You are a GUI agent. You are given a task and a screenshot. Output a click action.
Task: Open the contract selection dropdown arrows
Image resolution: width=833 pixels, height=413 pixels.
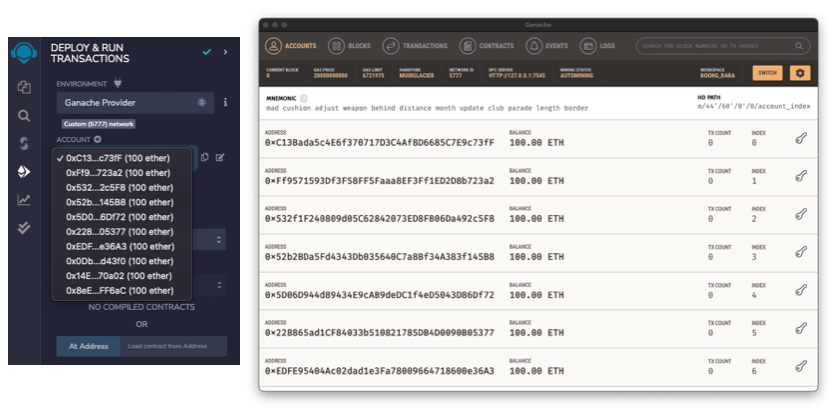coord(218,285)
